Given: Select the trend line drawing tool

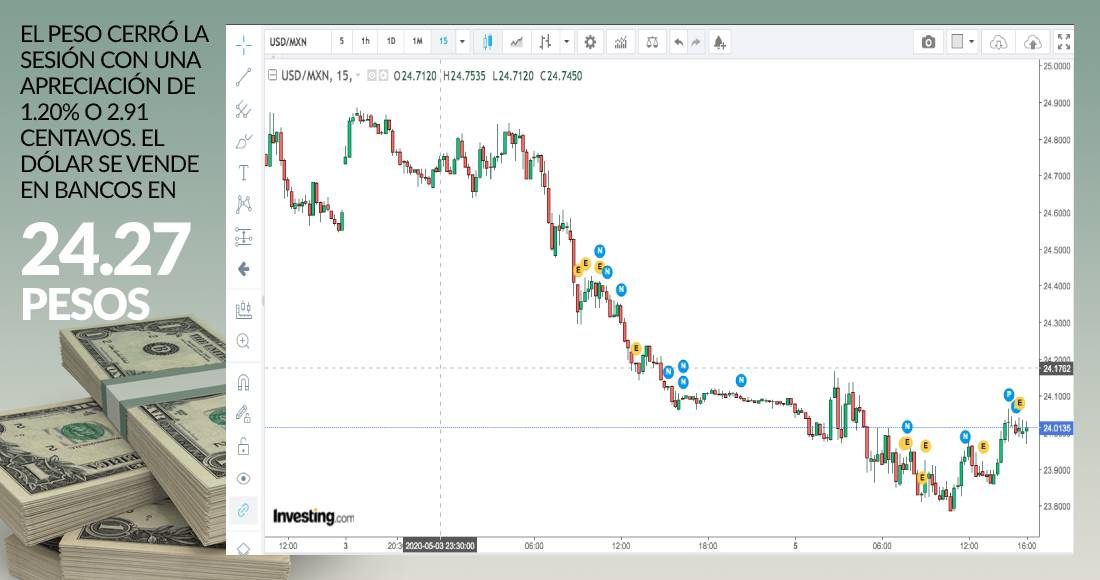Looking at the screenshot, I should click(243, 77).
